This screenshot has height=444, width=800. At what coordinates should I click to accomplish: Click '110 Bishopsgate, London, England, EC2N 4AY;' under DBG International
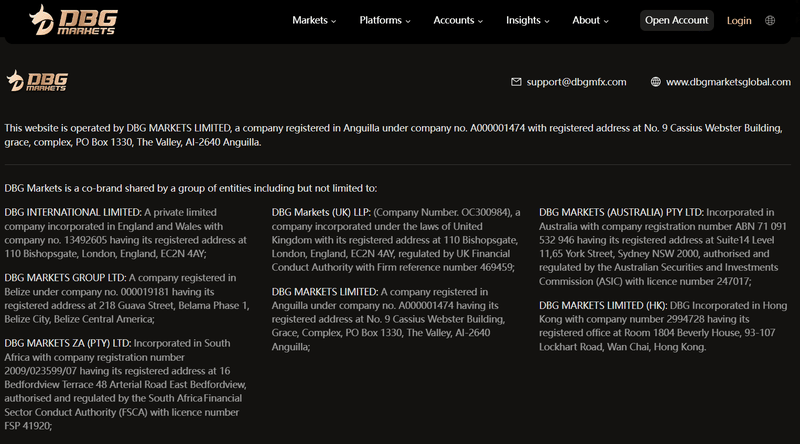(x=106, y=254)
